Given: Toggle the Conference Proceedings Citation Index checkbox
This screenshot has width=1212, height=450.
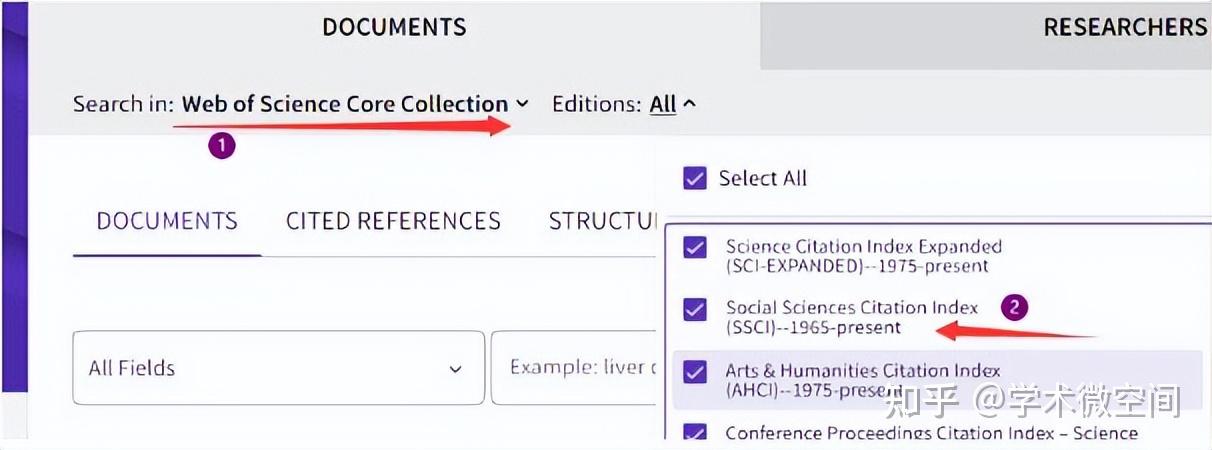Looking at the screenshot, I should [694, 433].
